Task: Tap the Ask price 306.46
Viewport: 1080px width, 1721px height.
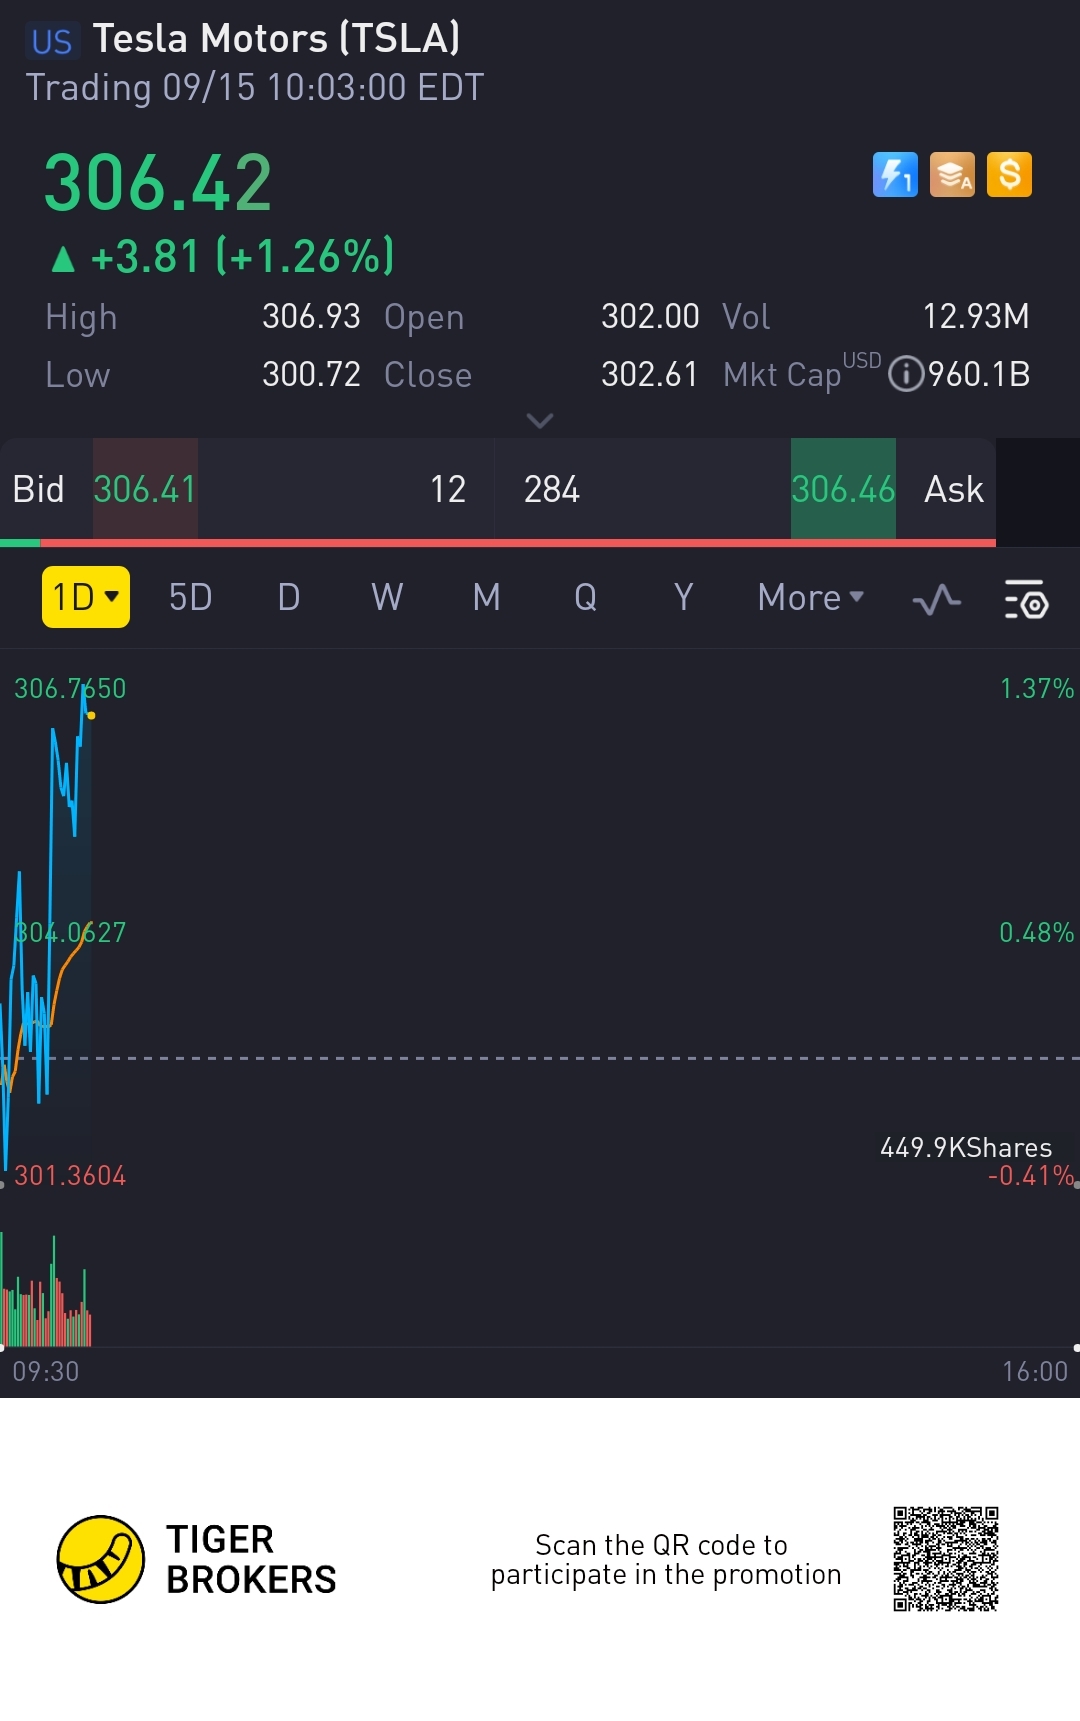Action: (843, 489)
